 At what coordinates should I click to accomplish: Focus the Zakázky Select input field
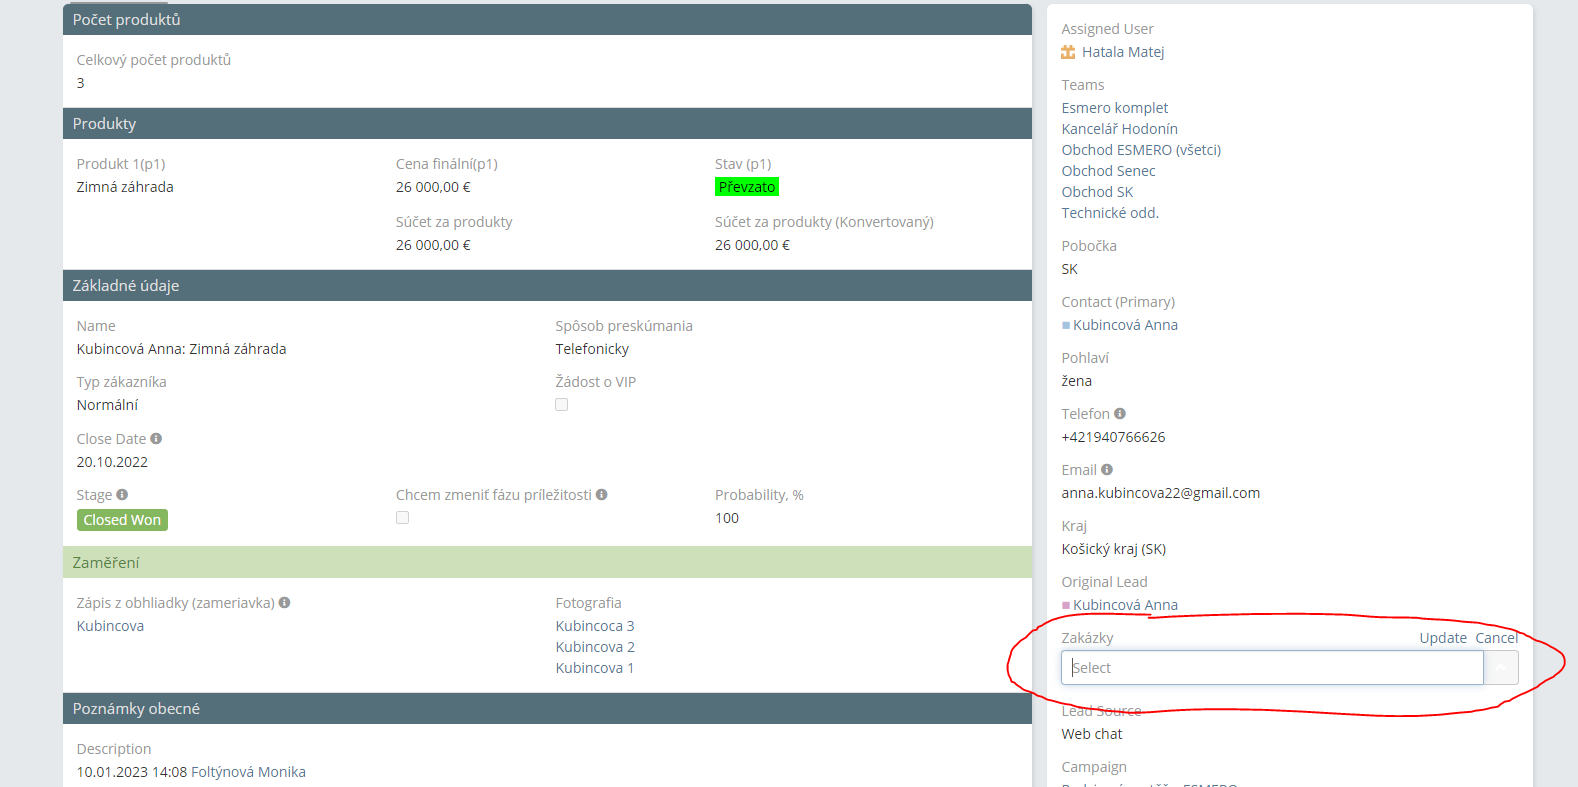1272,668
